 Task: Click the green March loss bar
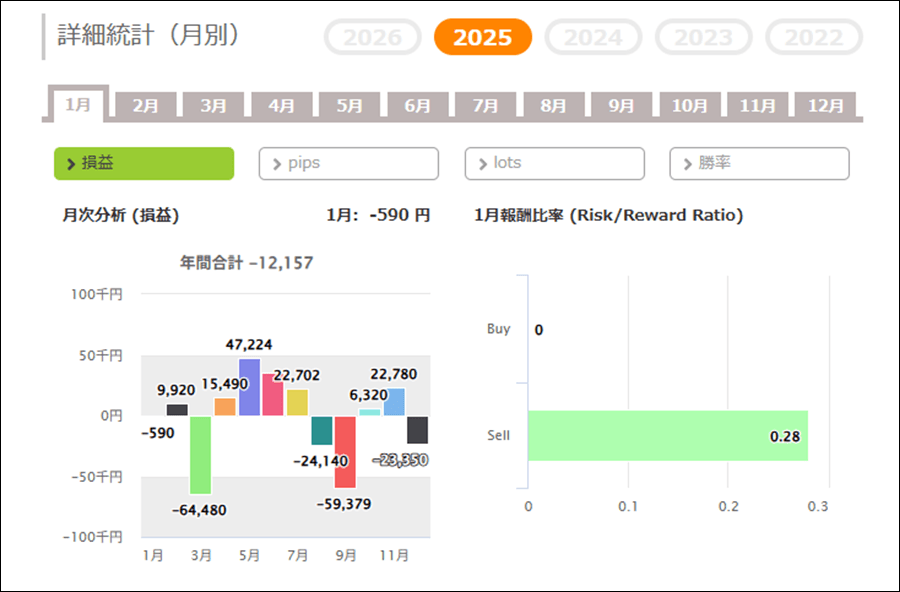(x=201, y=455)
